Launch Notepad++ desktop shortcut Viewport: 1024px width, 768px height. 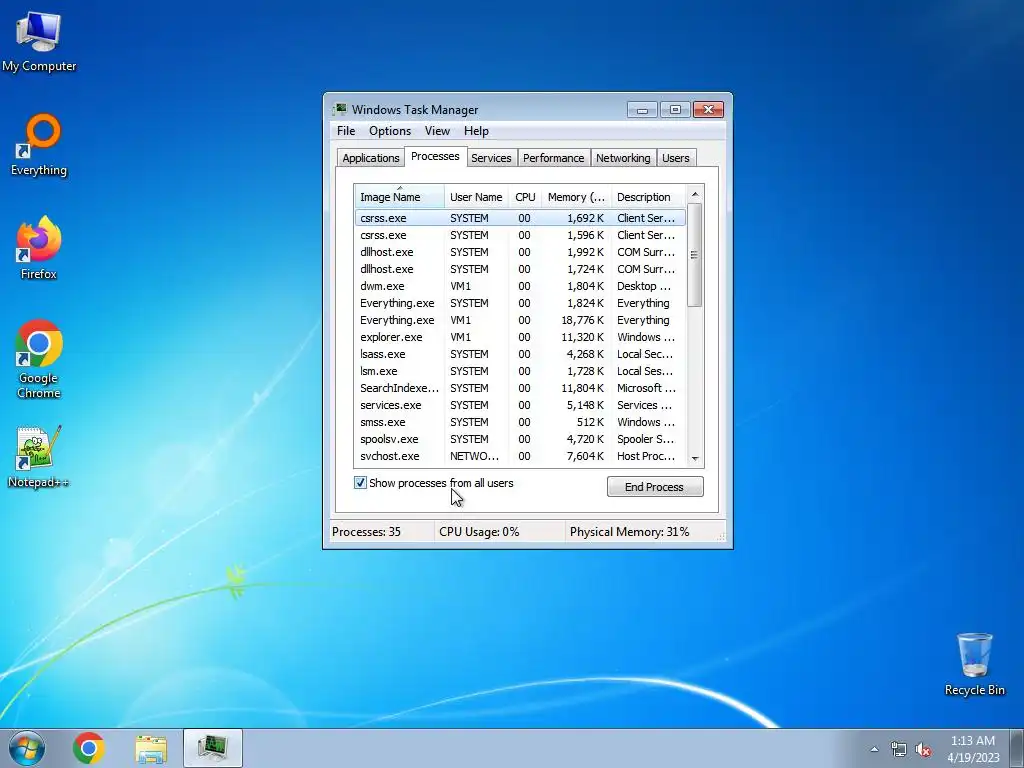tap(39, 457)
